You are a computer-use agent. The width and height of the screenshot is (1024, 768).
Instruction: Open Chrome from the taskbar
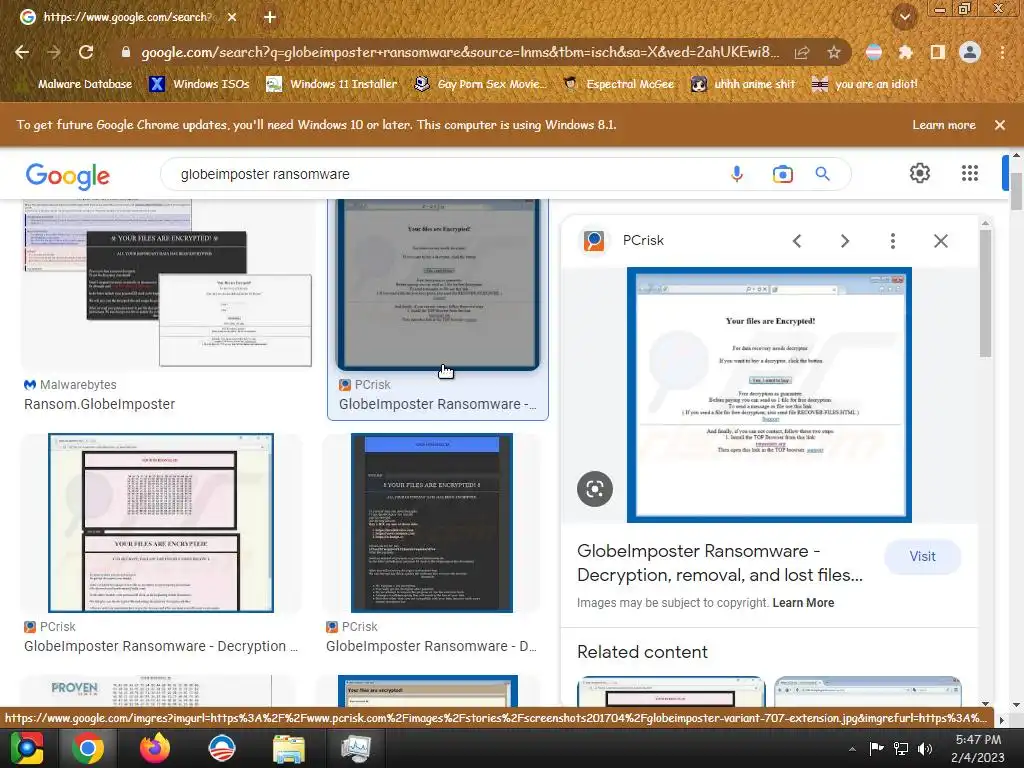88,748
